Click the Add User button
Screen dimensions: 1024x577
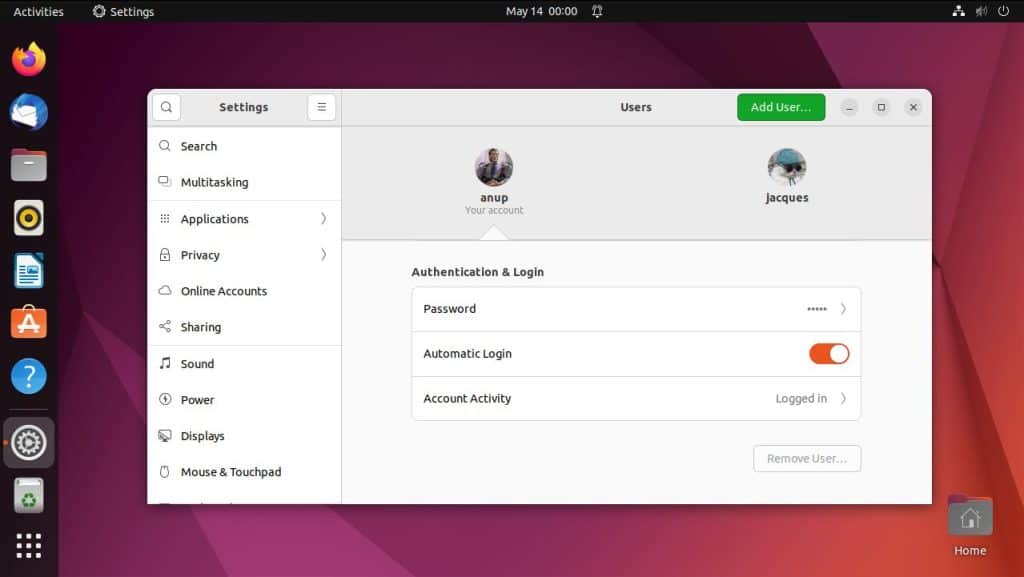781,107
